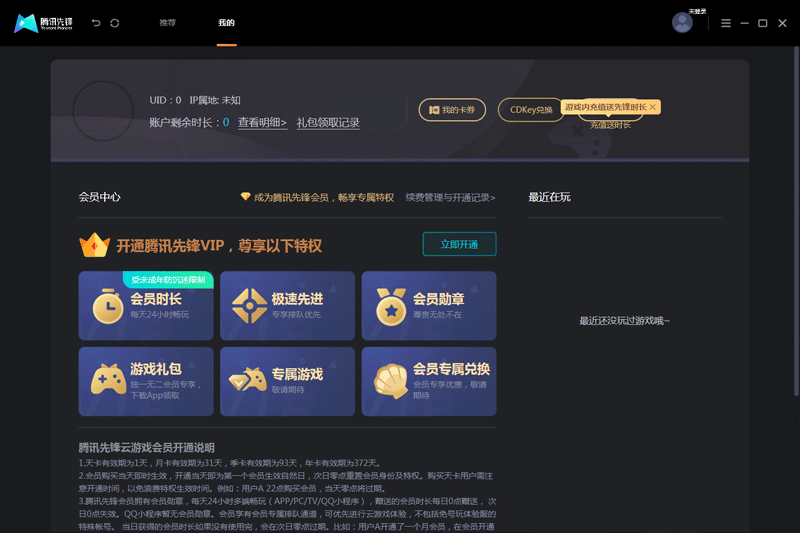800x533 pixels.
Task: Click the crosshair icon in 极速先进 card
Action: pos(249,306)
